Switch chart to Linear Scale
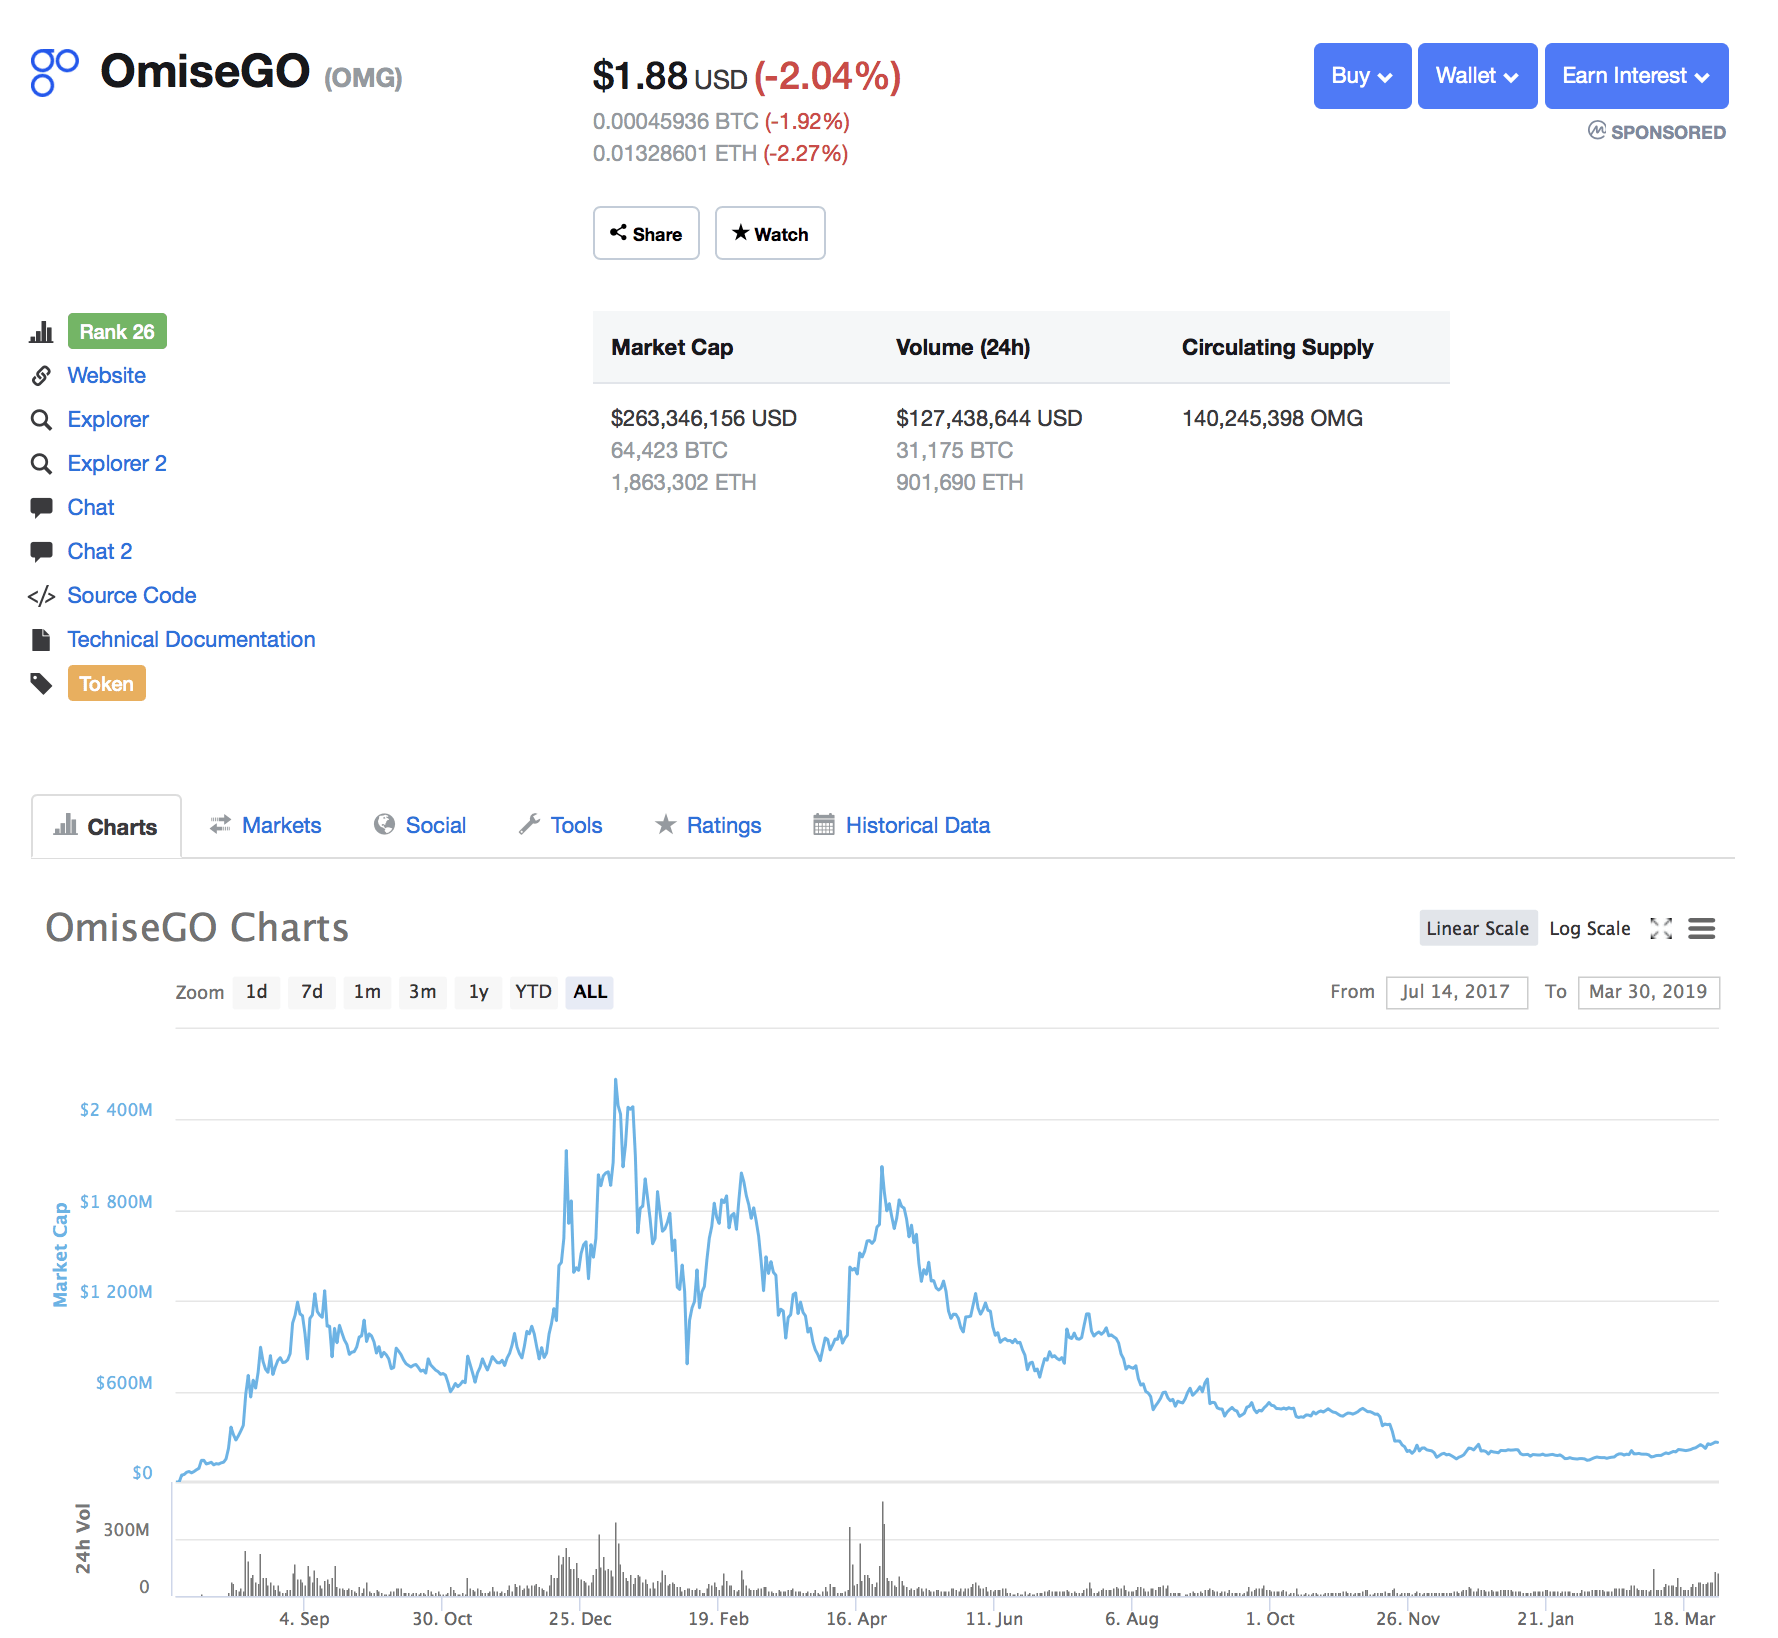 (x=1478, y=929)
